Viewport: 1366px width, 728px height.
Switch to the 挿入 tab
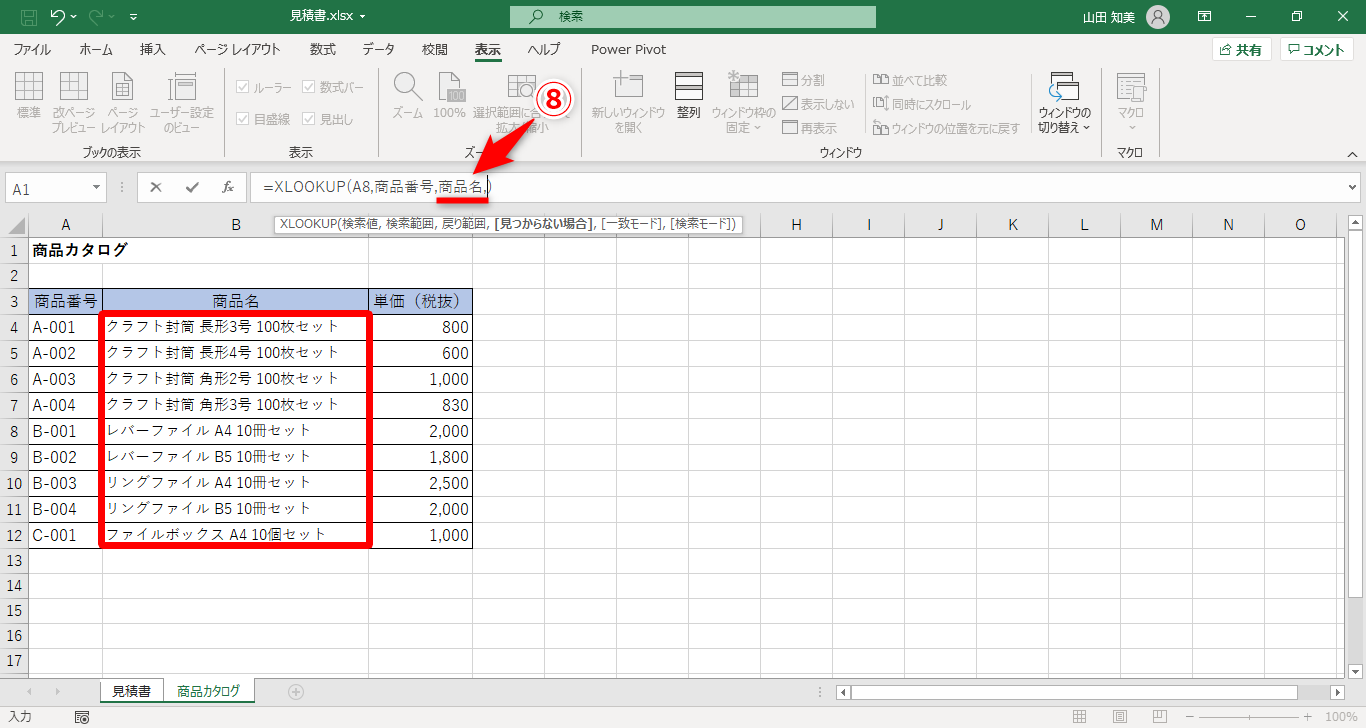tap(153, 49)
